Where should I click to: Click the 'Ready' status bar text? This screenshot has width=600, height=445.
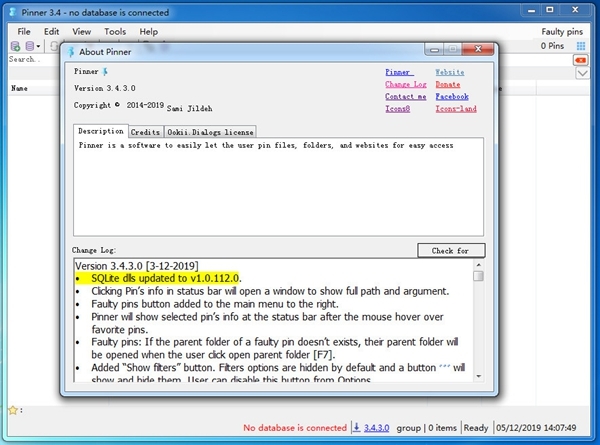pos(476,428)
